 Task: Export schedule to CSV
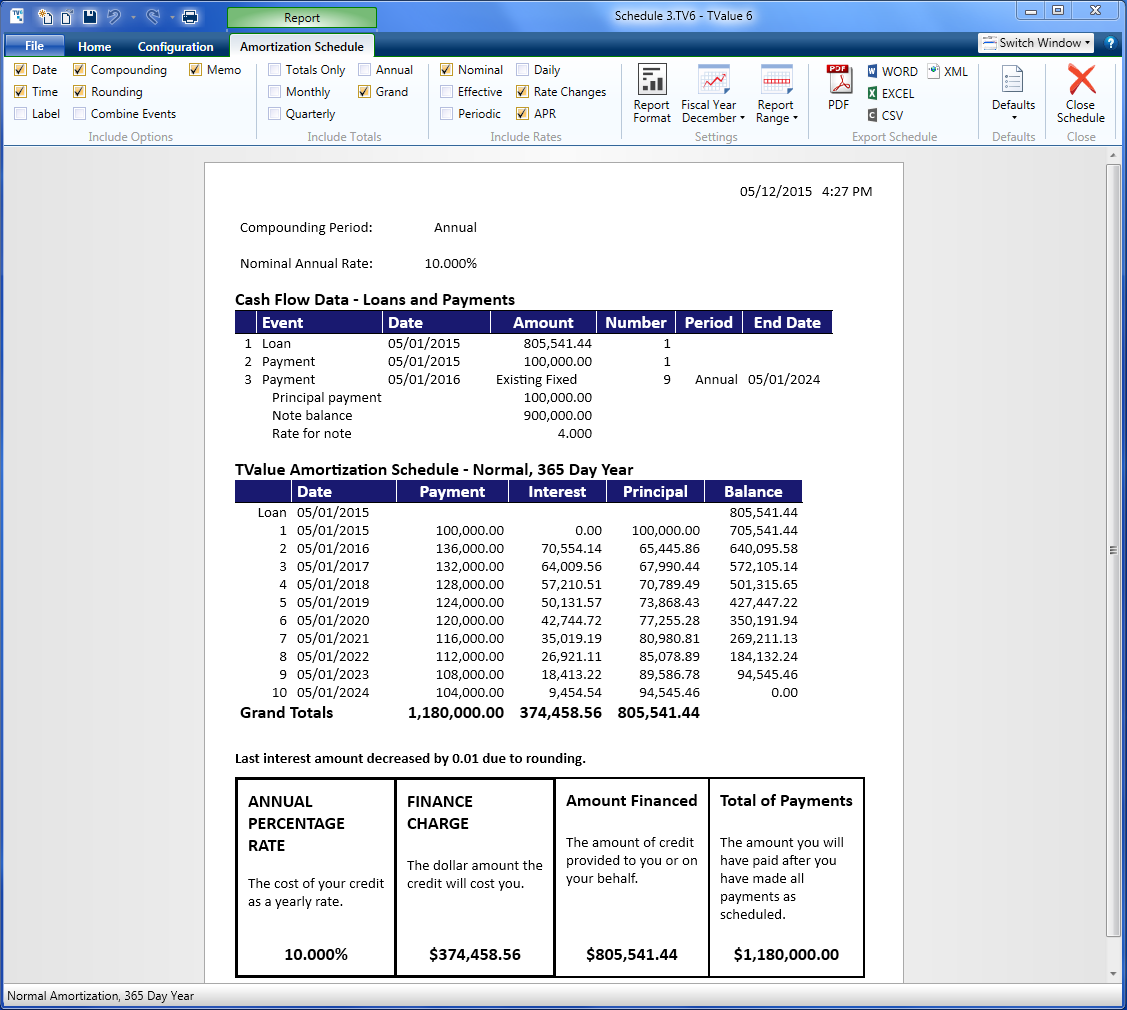(x=885, y=115)
